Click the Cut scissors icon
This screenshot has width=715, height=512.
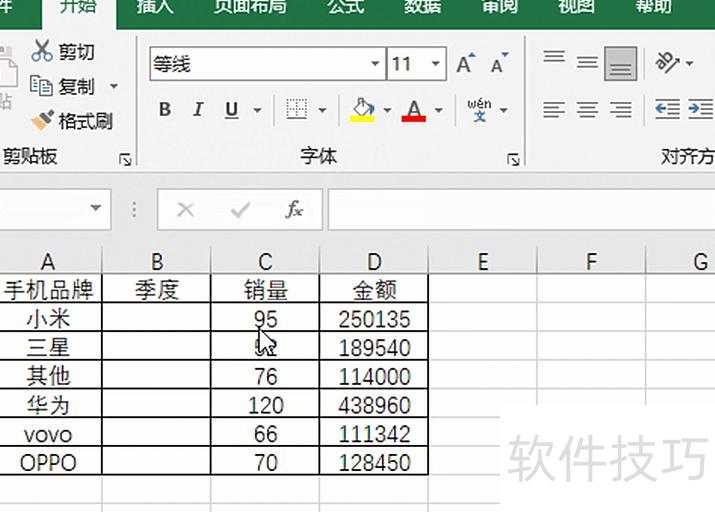coord(42,51)
